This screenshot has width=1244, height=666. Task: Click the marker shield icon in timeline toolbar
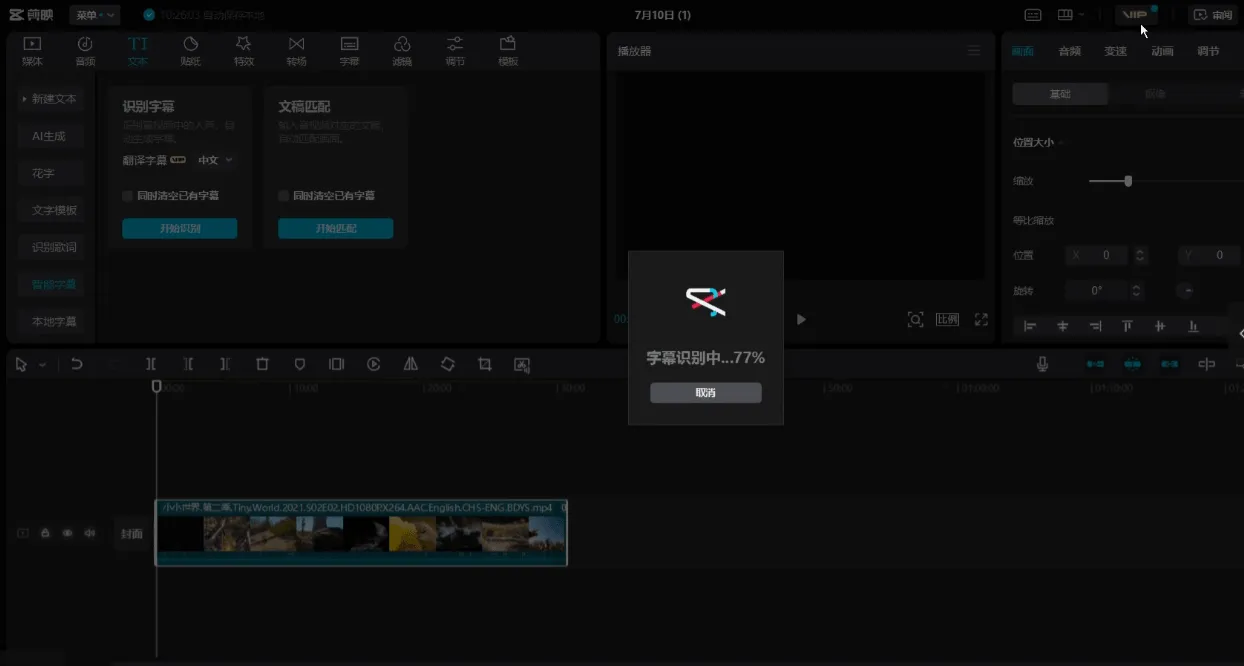(299, 365)
